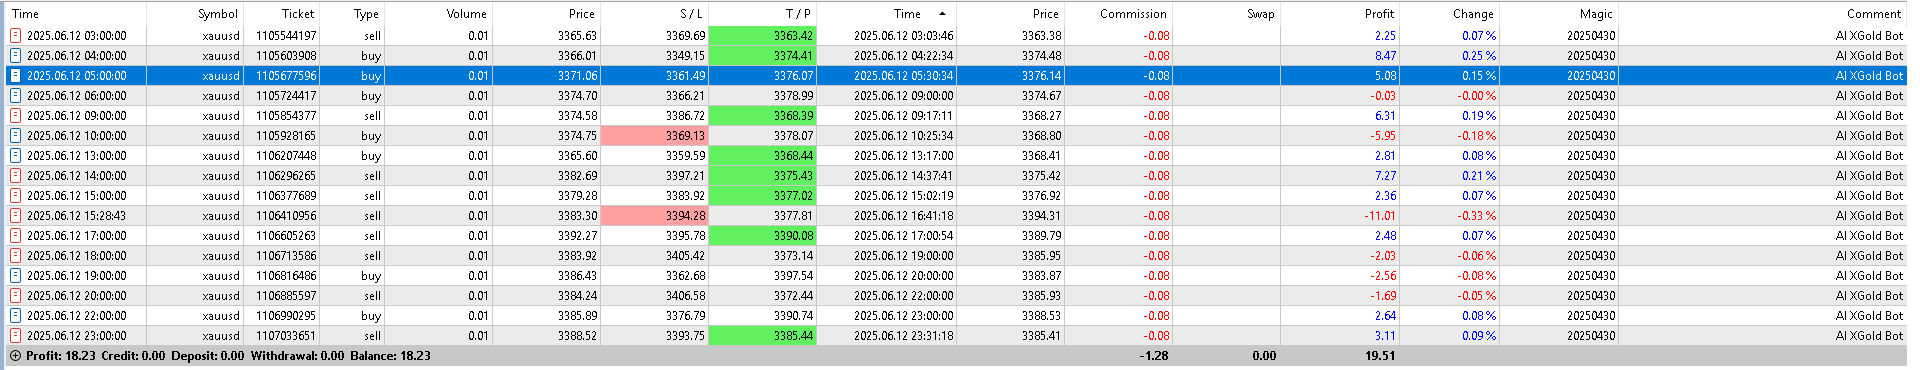Click the order icon of ticket 1105677596
The width and height of the screenshot is (1920, 370).
(15, 76)
